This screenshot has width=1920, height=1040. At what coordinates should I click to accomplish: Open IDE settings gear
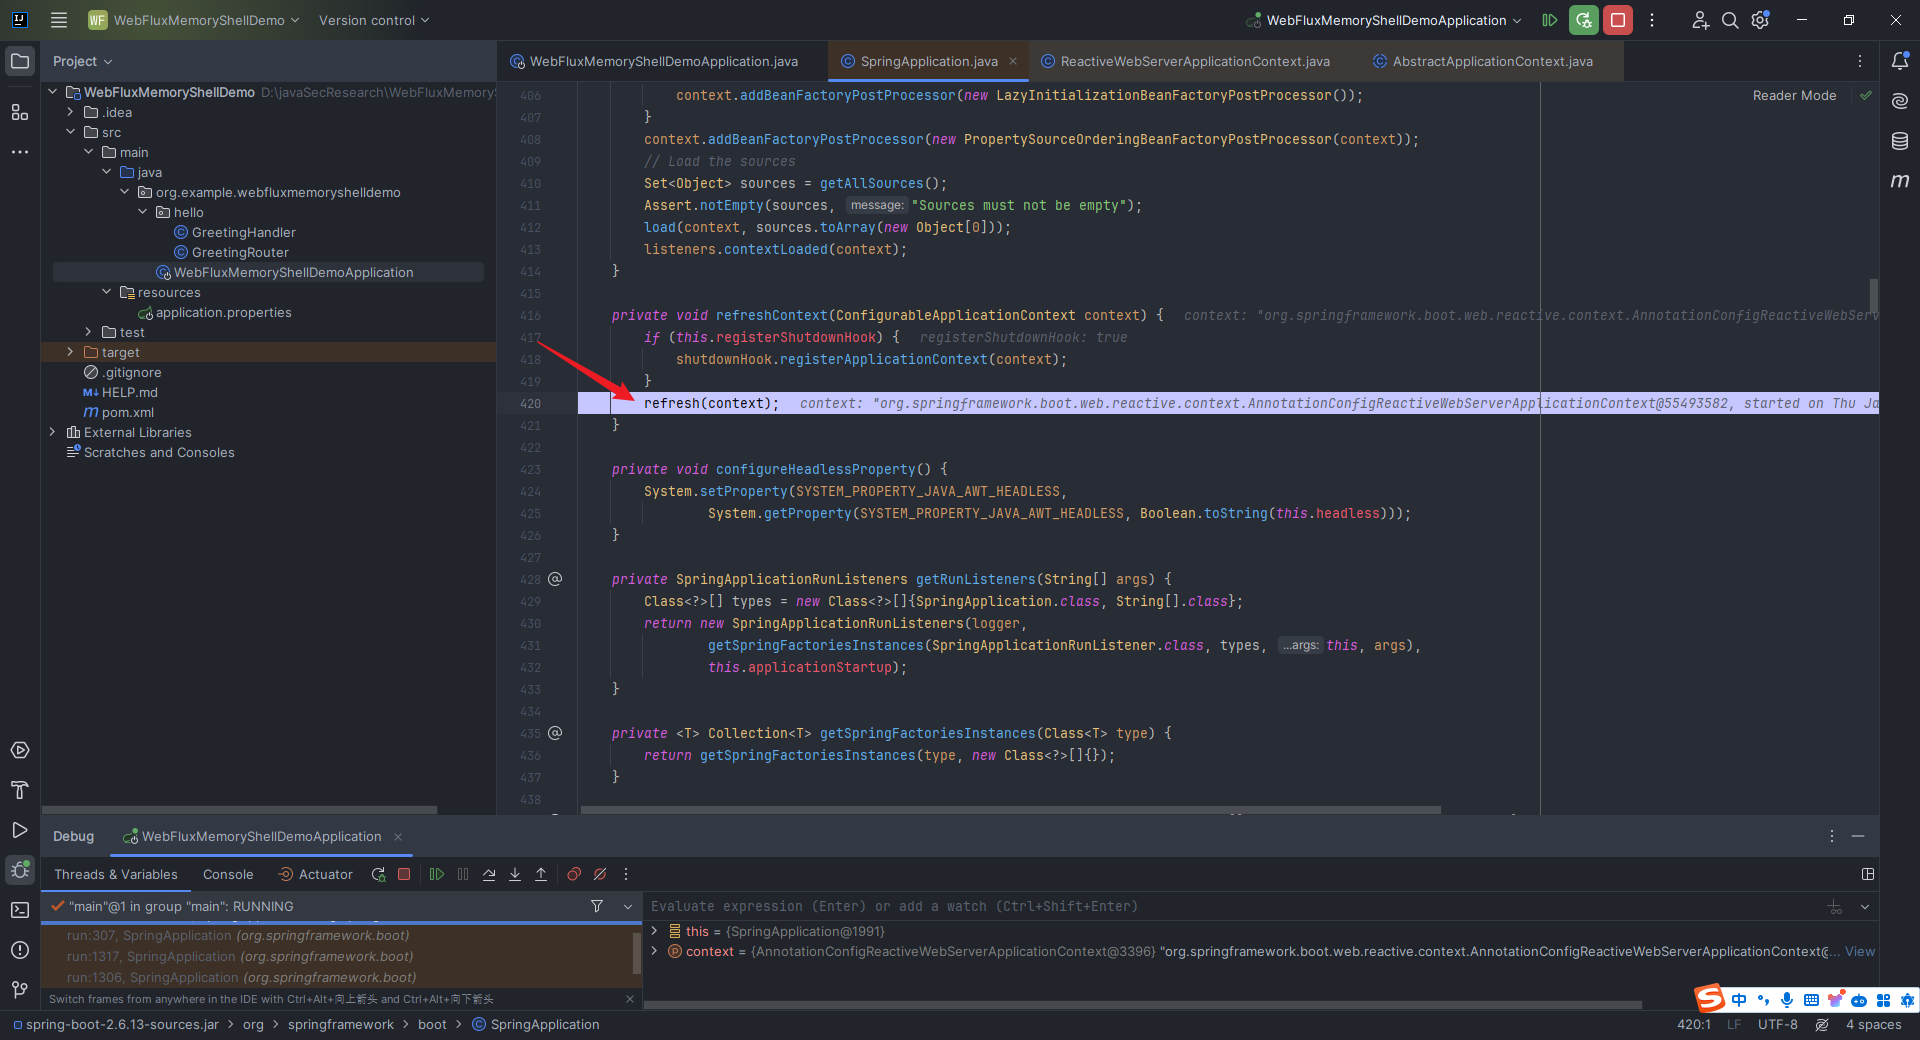click(1760, 20)
